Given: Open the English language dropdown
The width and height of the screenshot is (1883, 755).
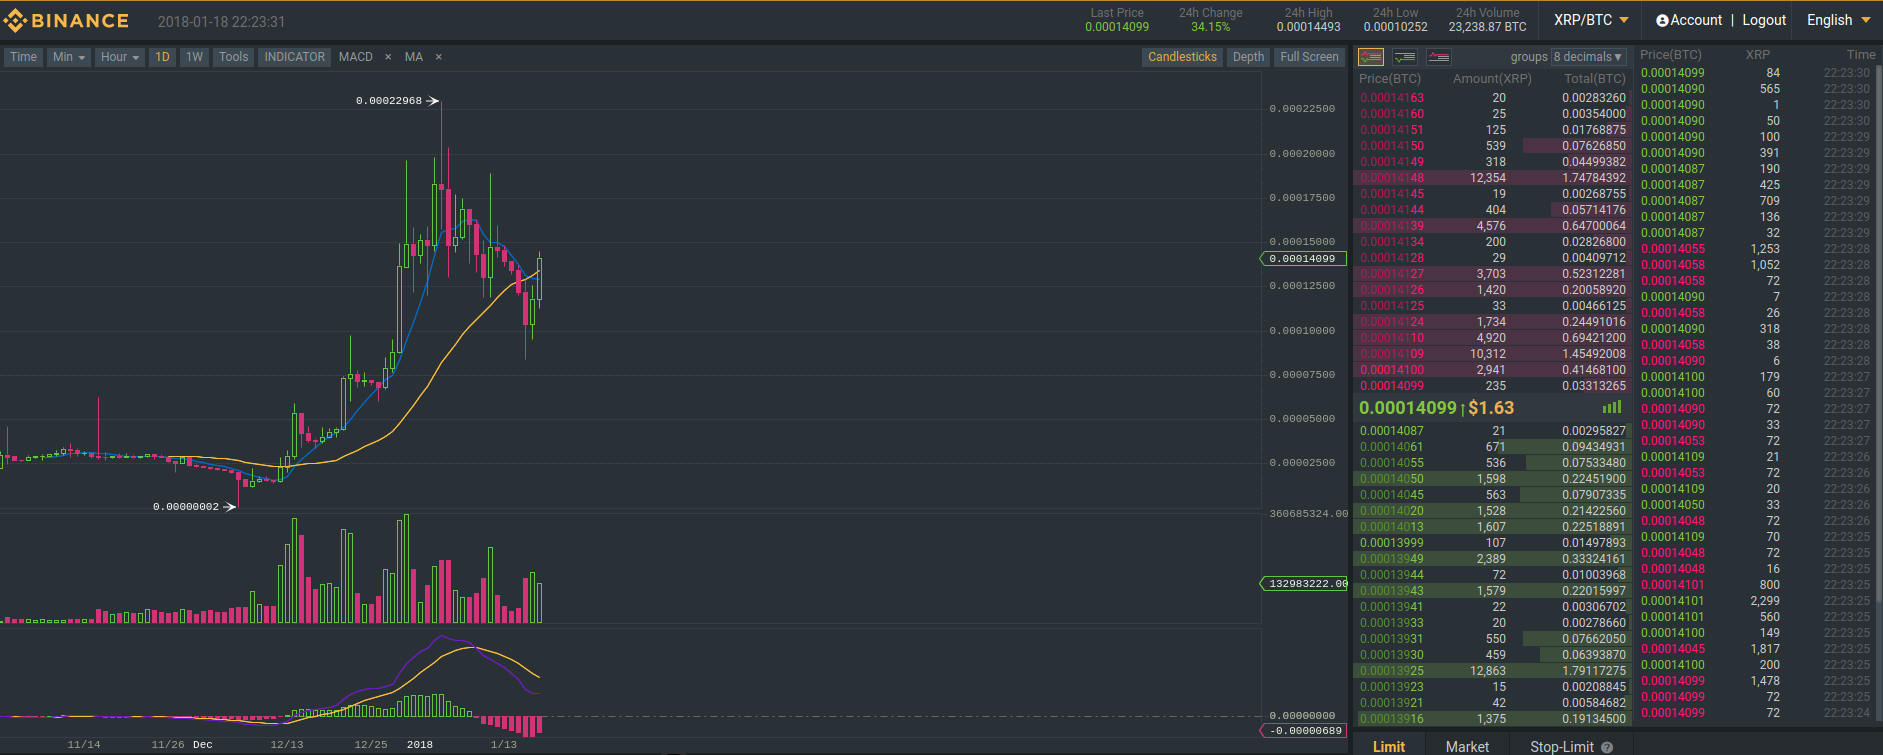Looking at the screenshot, I should pos(1838,20).
